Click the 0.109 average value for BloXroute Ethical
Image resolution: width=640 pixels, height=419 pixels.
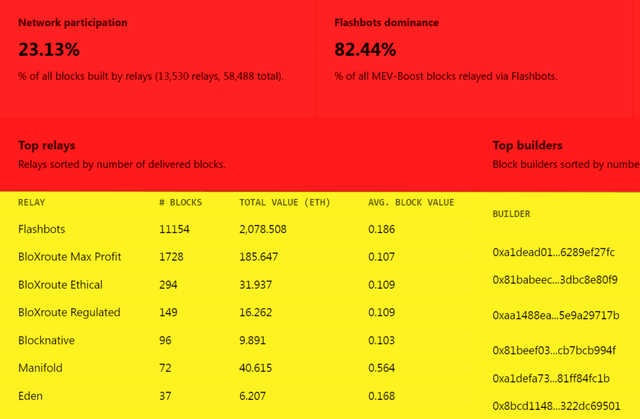[382, 285]
